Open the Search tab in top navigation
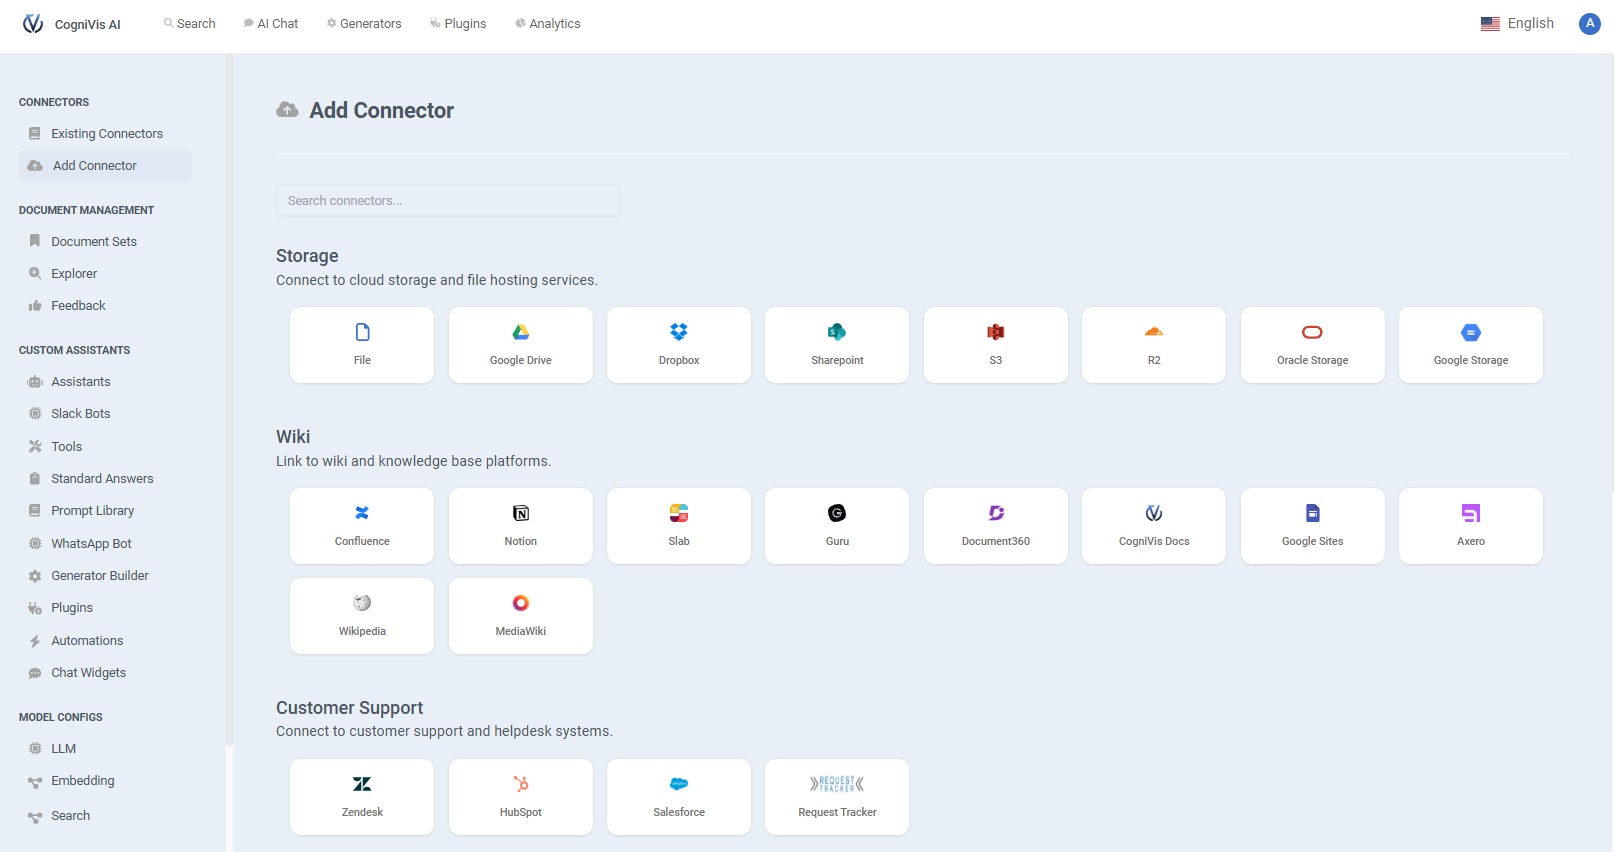The height and width of the screenshot is (852, 1614). [190, 23]
